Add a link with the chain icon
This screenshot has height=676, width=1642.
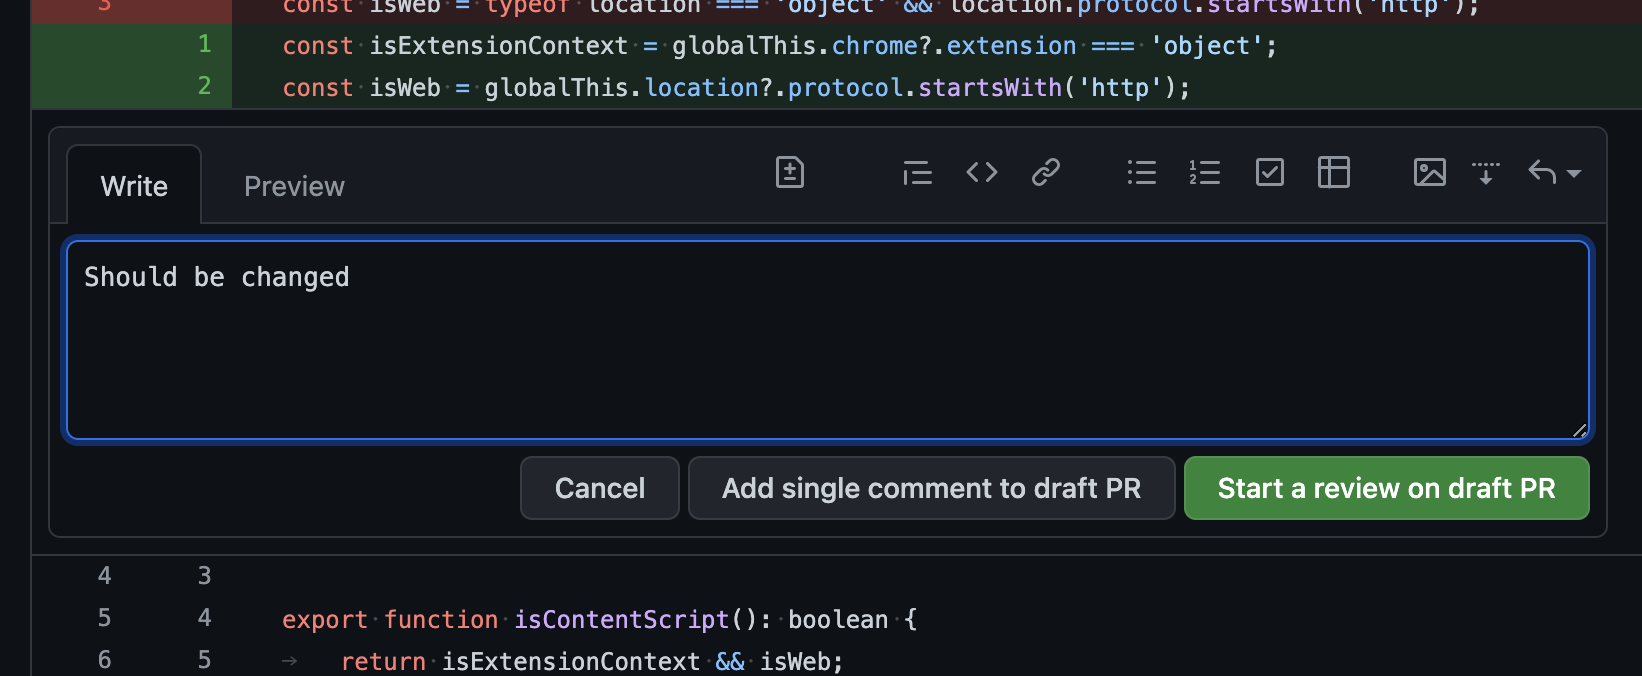pyautogui.click(x=1046, y=173)
